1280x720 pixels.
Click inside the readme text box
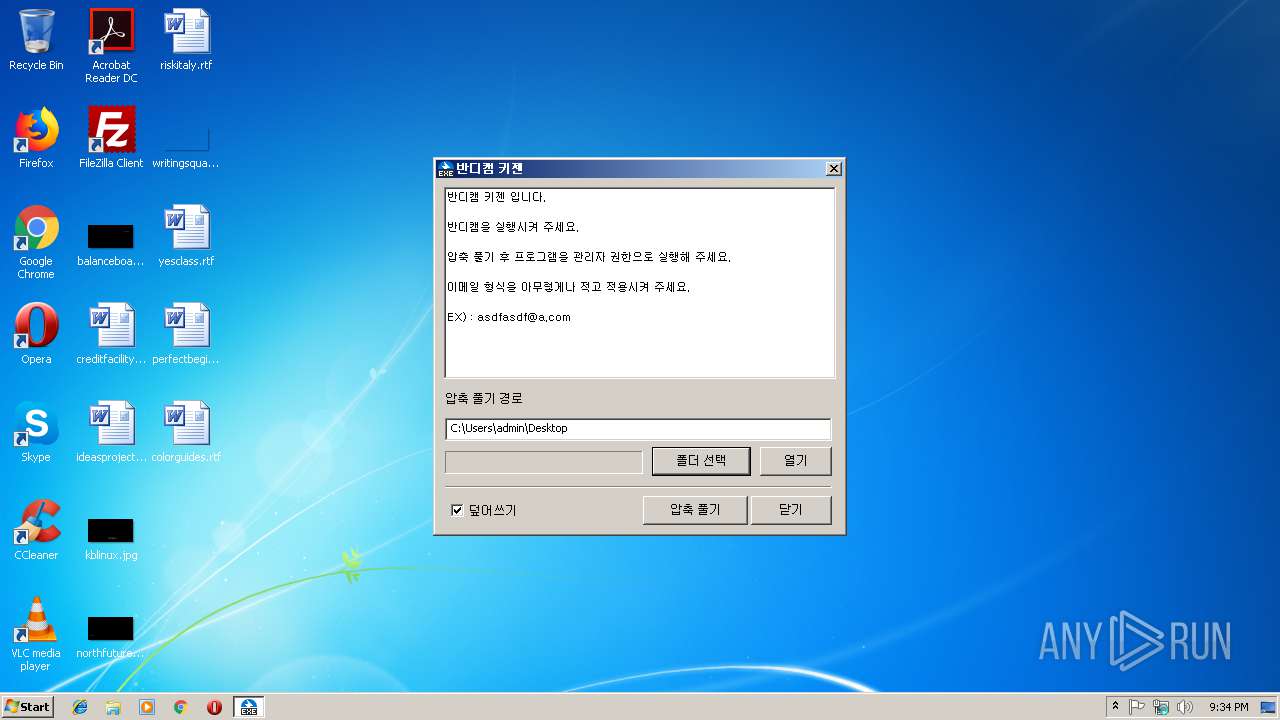point(640,283)
